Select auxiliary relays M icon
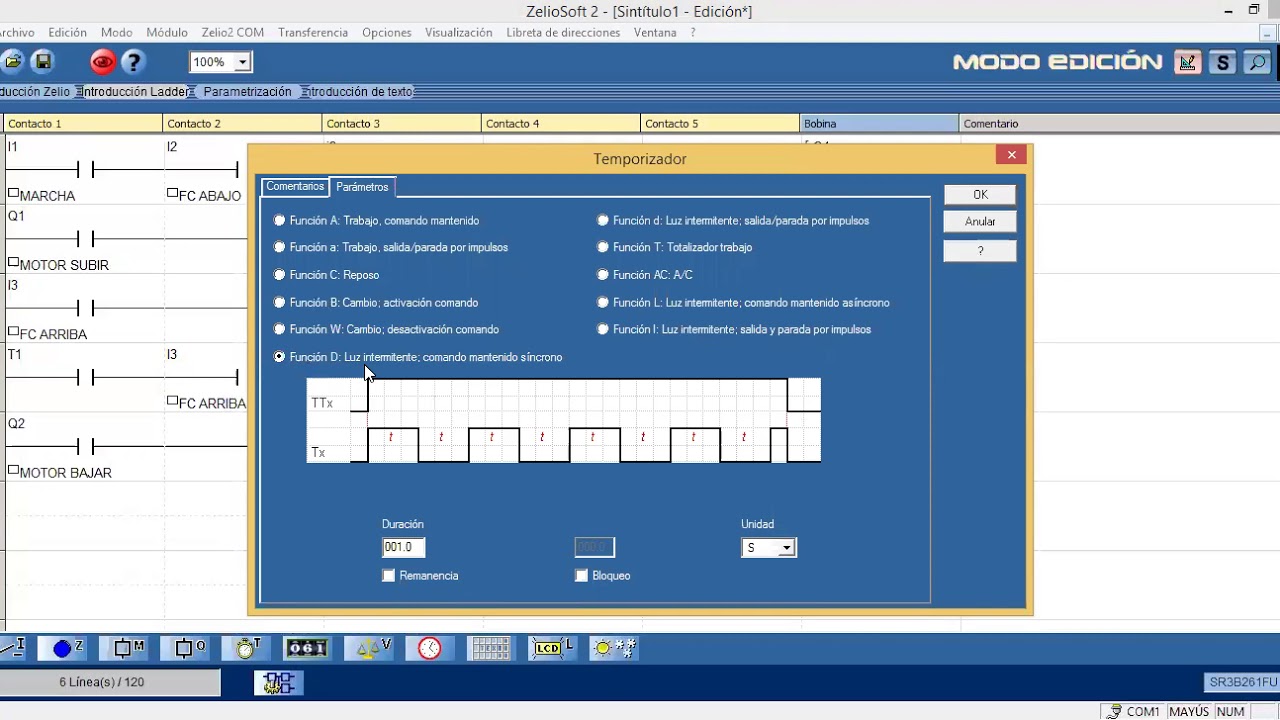Image resolution: width=1280 pixels, height=720 pixels. [x=123, y=648]
